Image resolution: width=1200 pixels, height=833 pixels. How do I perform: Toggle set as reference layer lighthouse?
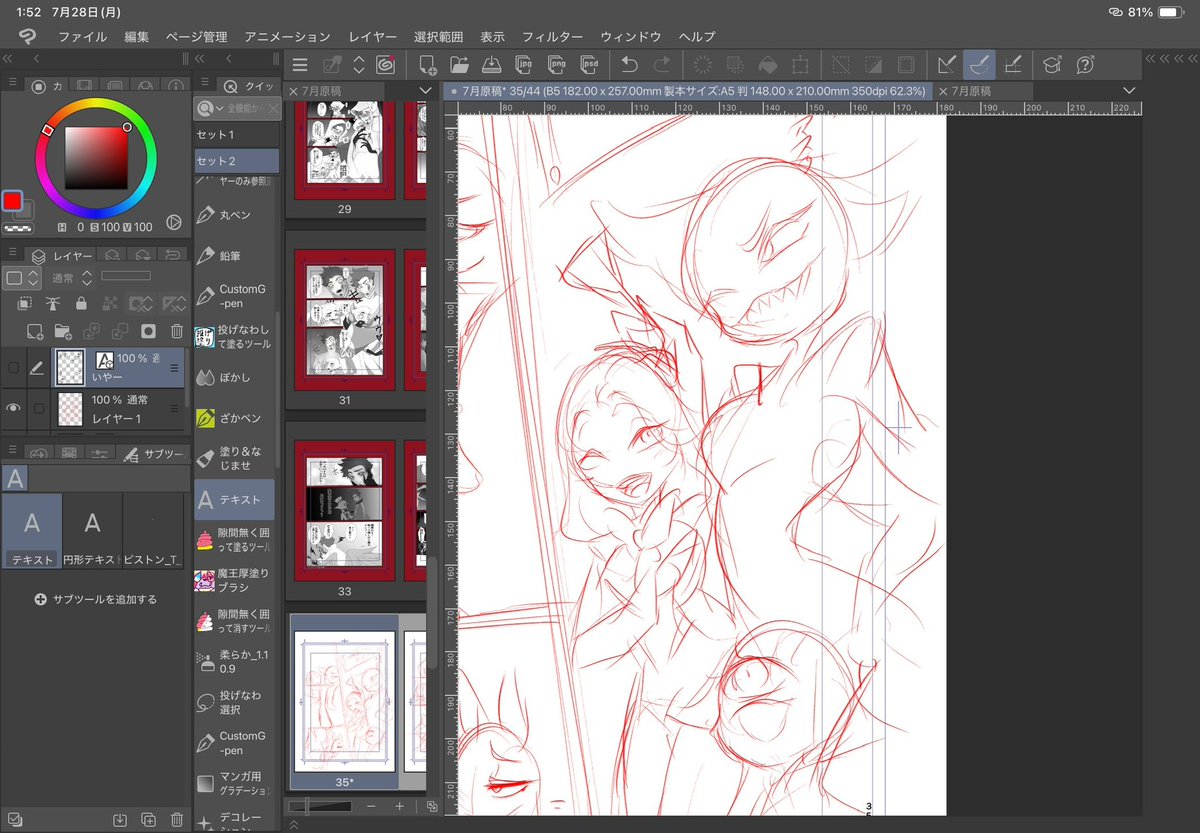pyautogui.click(x=53, y=303)
